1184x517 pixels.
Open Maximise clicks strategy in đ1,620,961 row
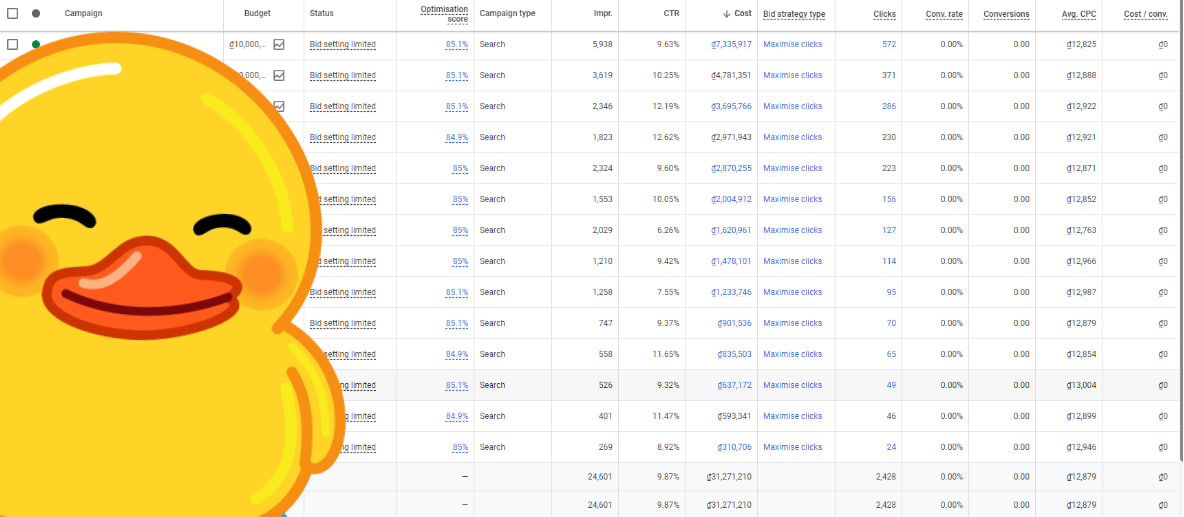[x=792, y=230]
